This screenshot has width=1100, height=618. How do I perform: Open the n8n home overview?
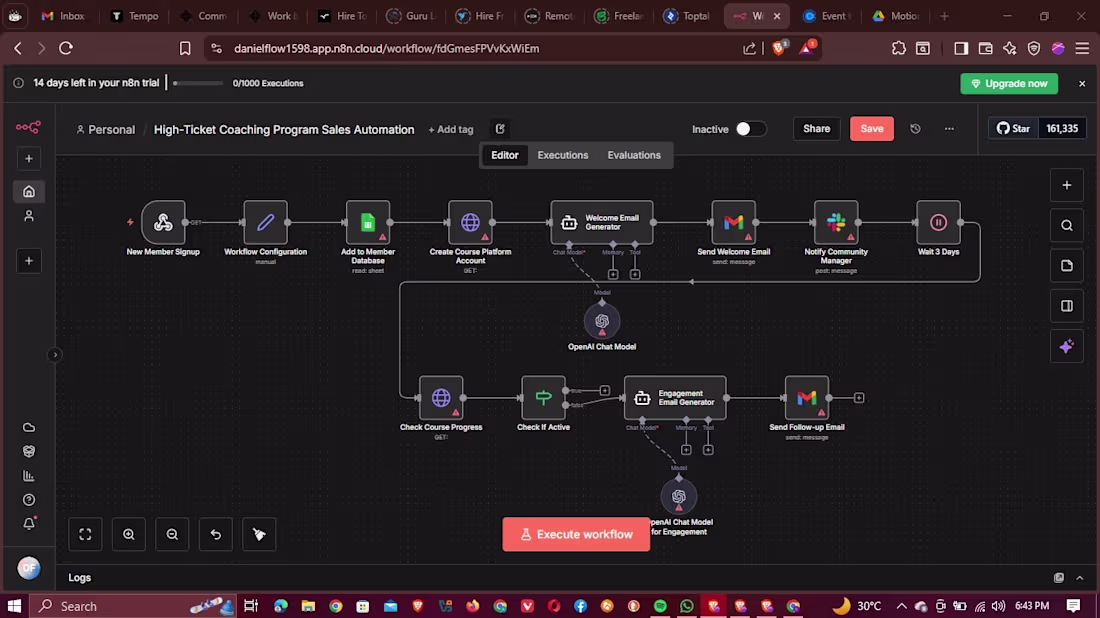click(x=29, y=192)
